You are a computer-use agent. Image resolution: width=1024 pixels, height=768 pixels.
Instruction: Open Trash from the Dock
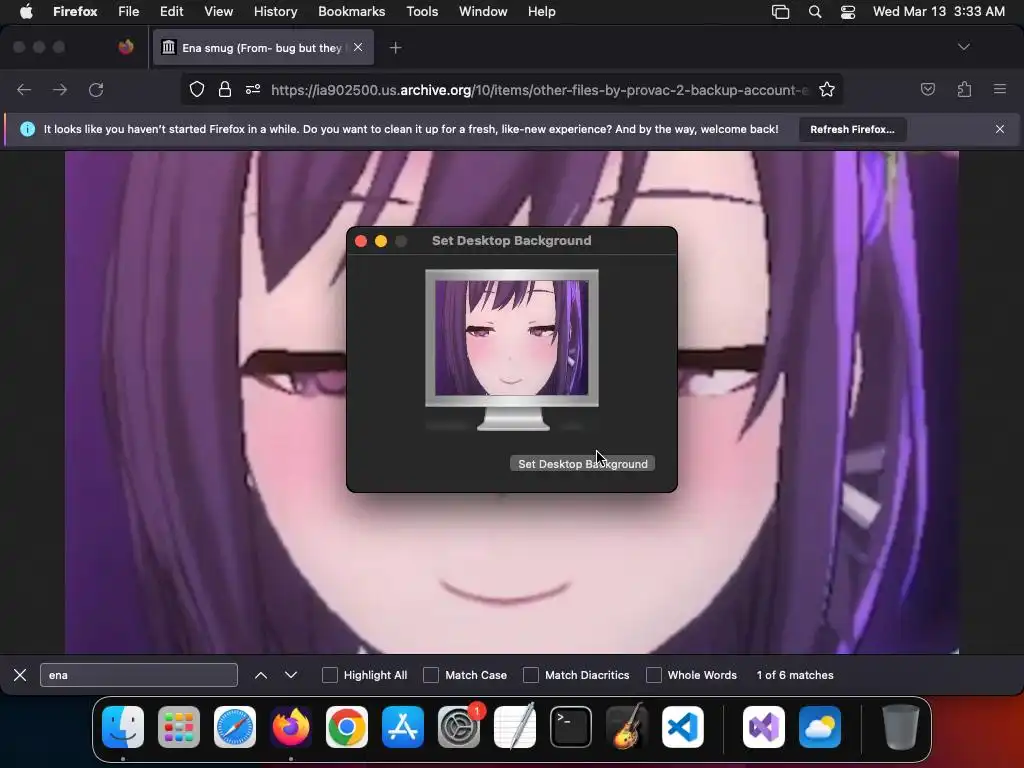[x=901, y=727]
